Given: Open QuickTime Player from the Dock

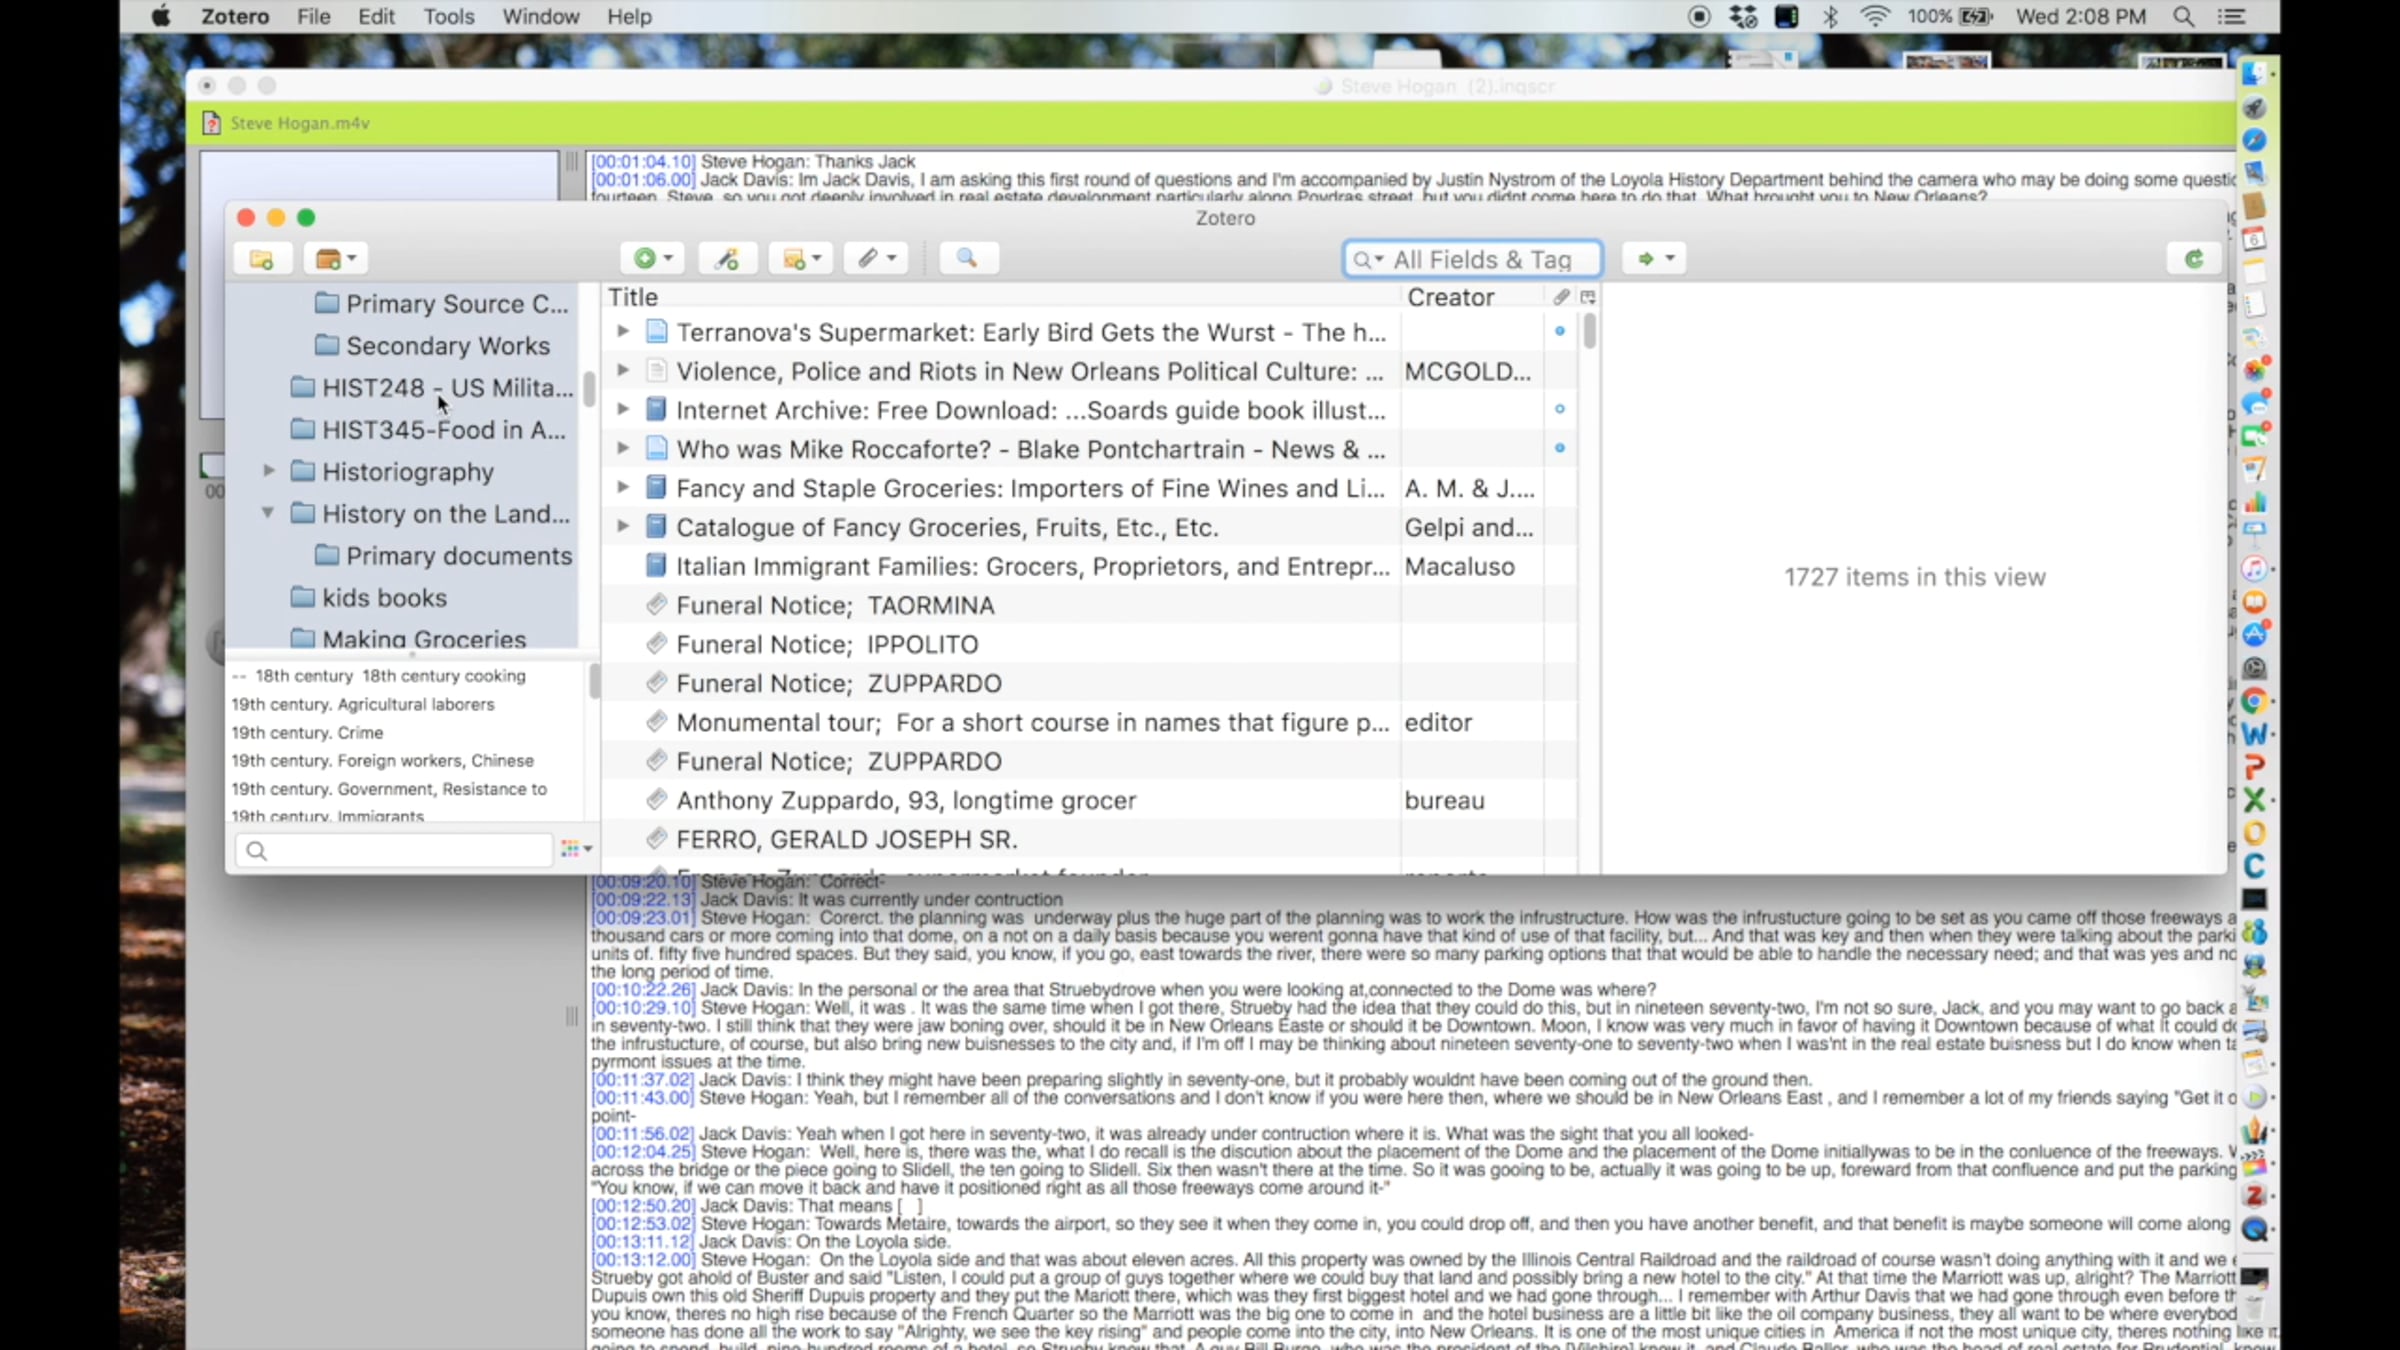Looking at the screenshot, I should click(x=2254, y=1229).
